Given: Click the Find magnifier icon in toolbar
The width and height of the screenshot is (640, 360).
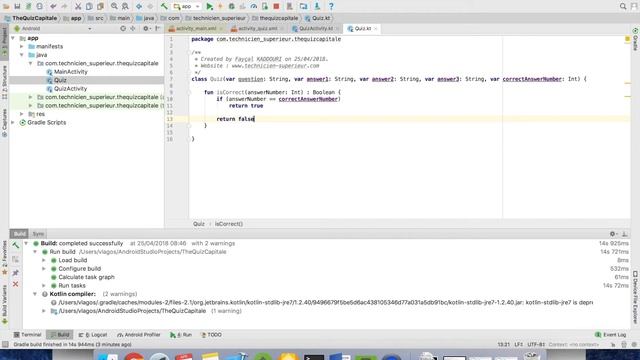Looking at the screenshot, I should click(x=114, y=6).
